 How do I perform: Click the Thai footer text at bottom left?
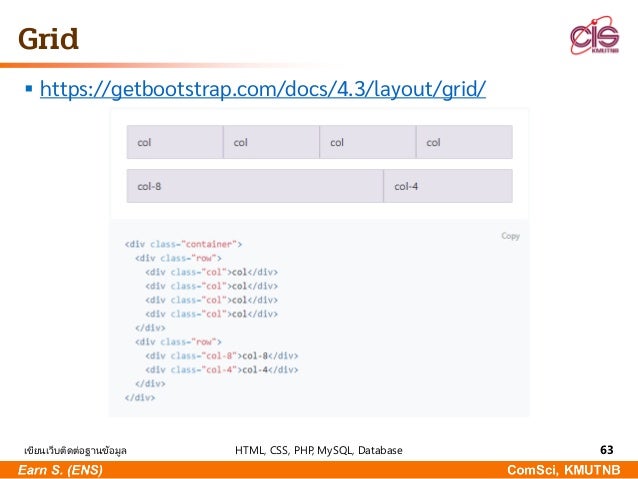75,451
